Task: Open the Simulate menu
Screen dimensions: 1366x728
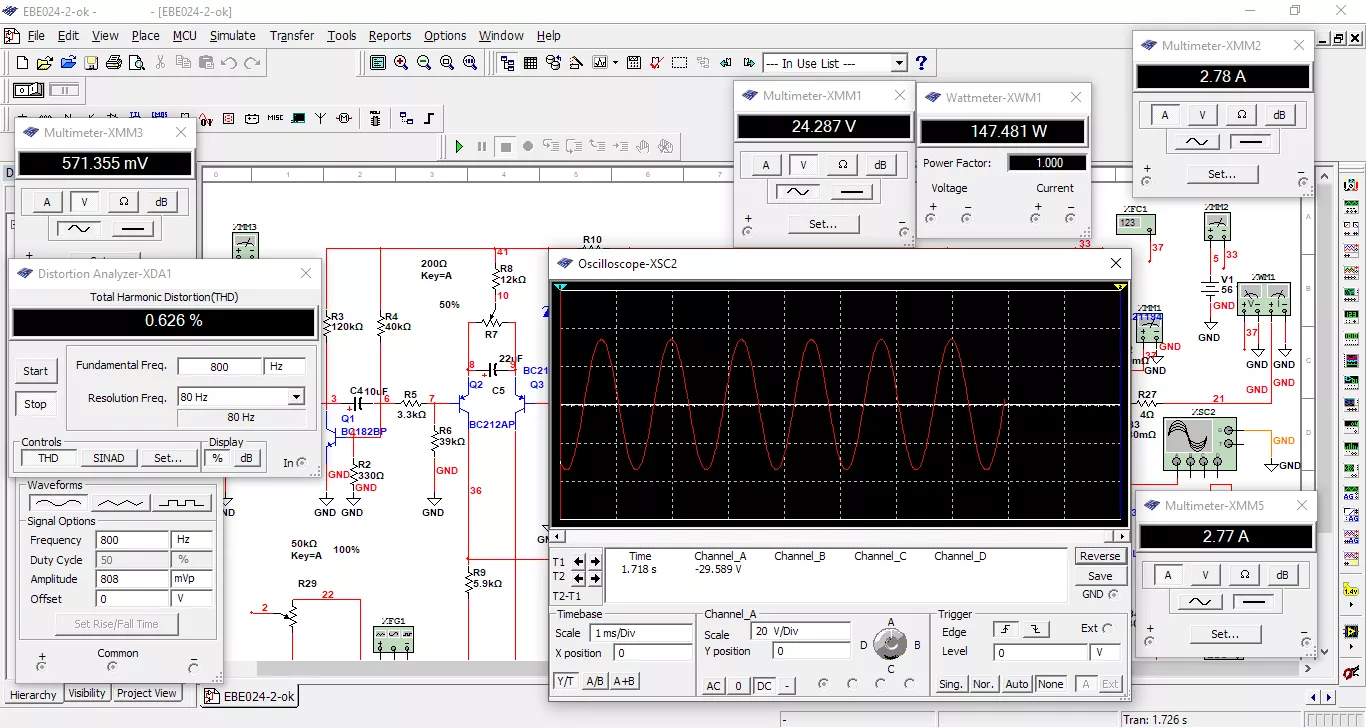Action: click(232, 35)
